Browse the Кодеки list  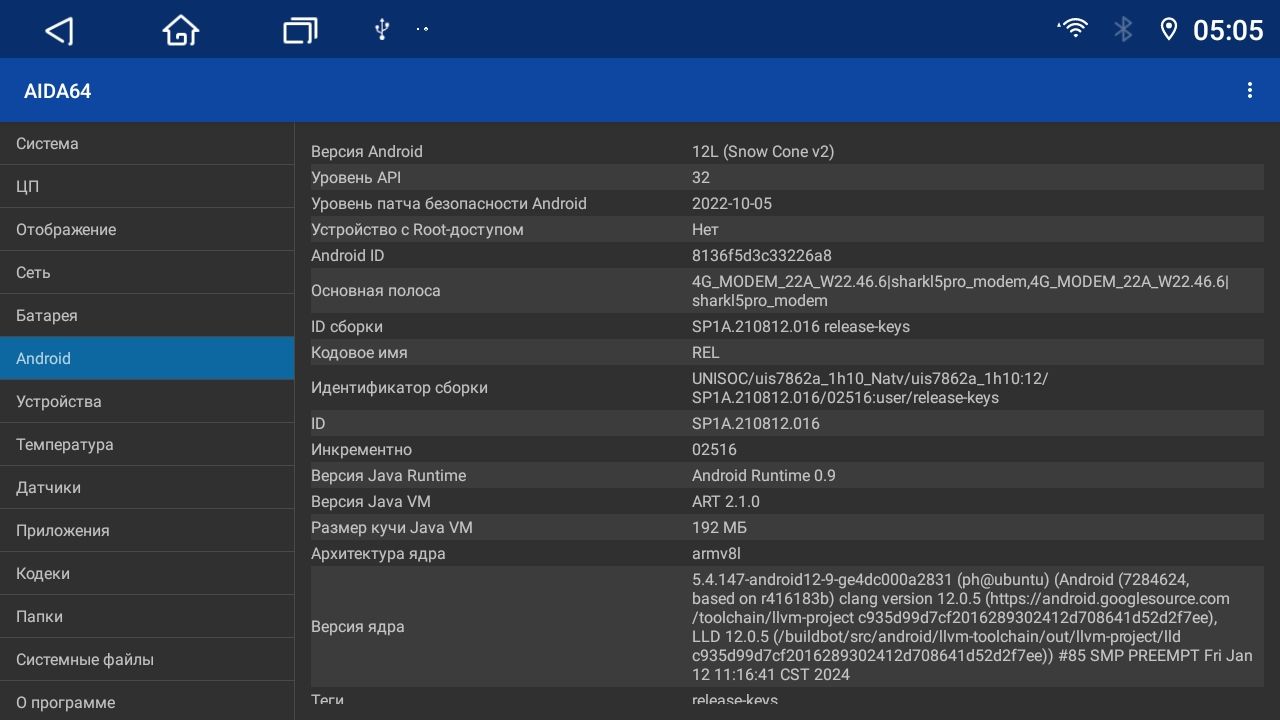[147, 573]
